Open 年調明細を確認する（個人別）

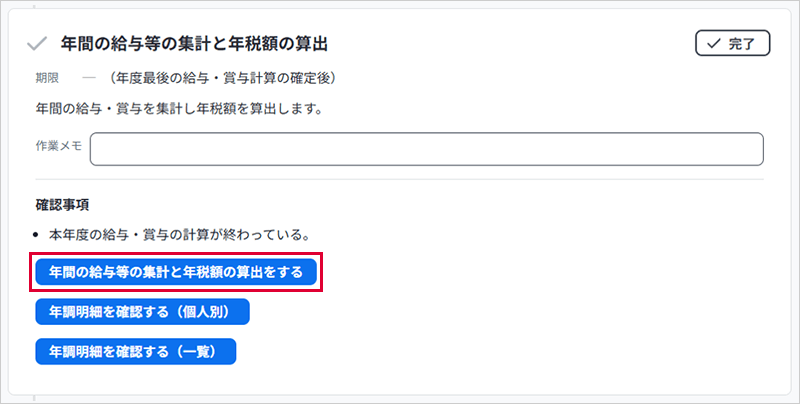(141, 311)
